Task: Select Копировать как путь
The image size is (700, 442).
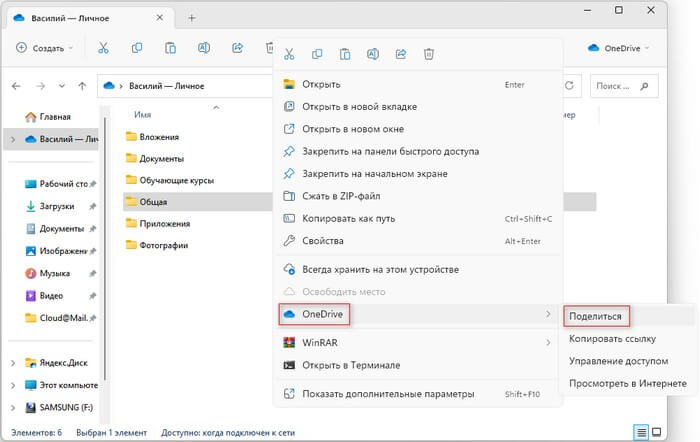Action: [x=417, y=218]
